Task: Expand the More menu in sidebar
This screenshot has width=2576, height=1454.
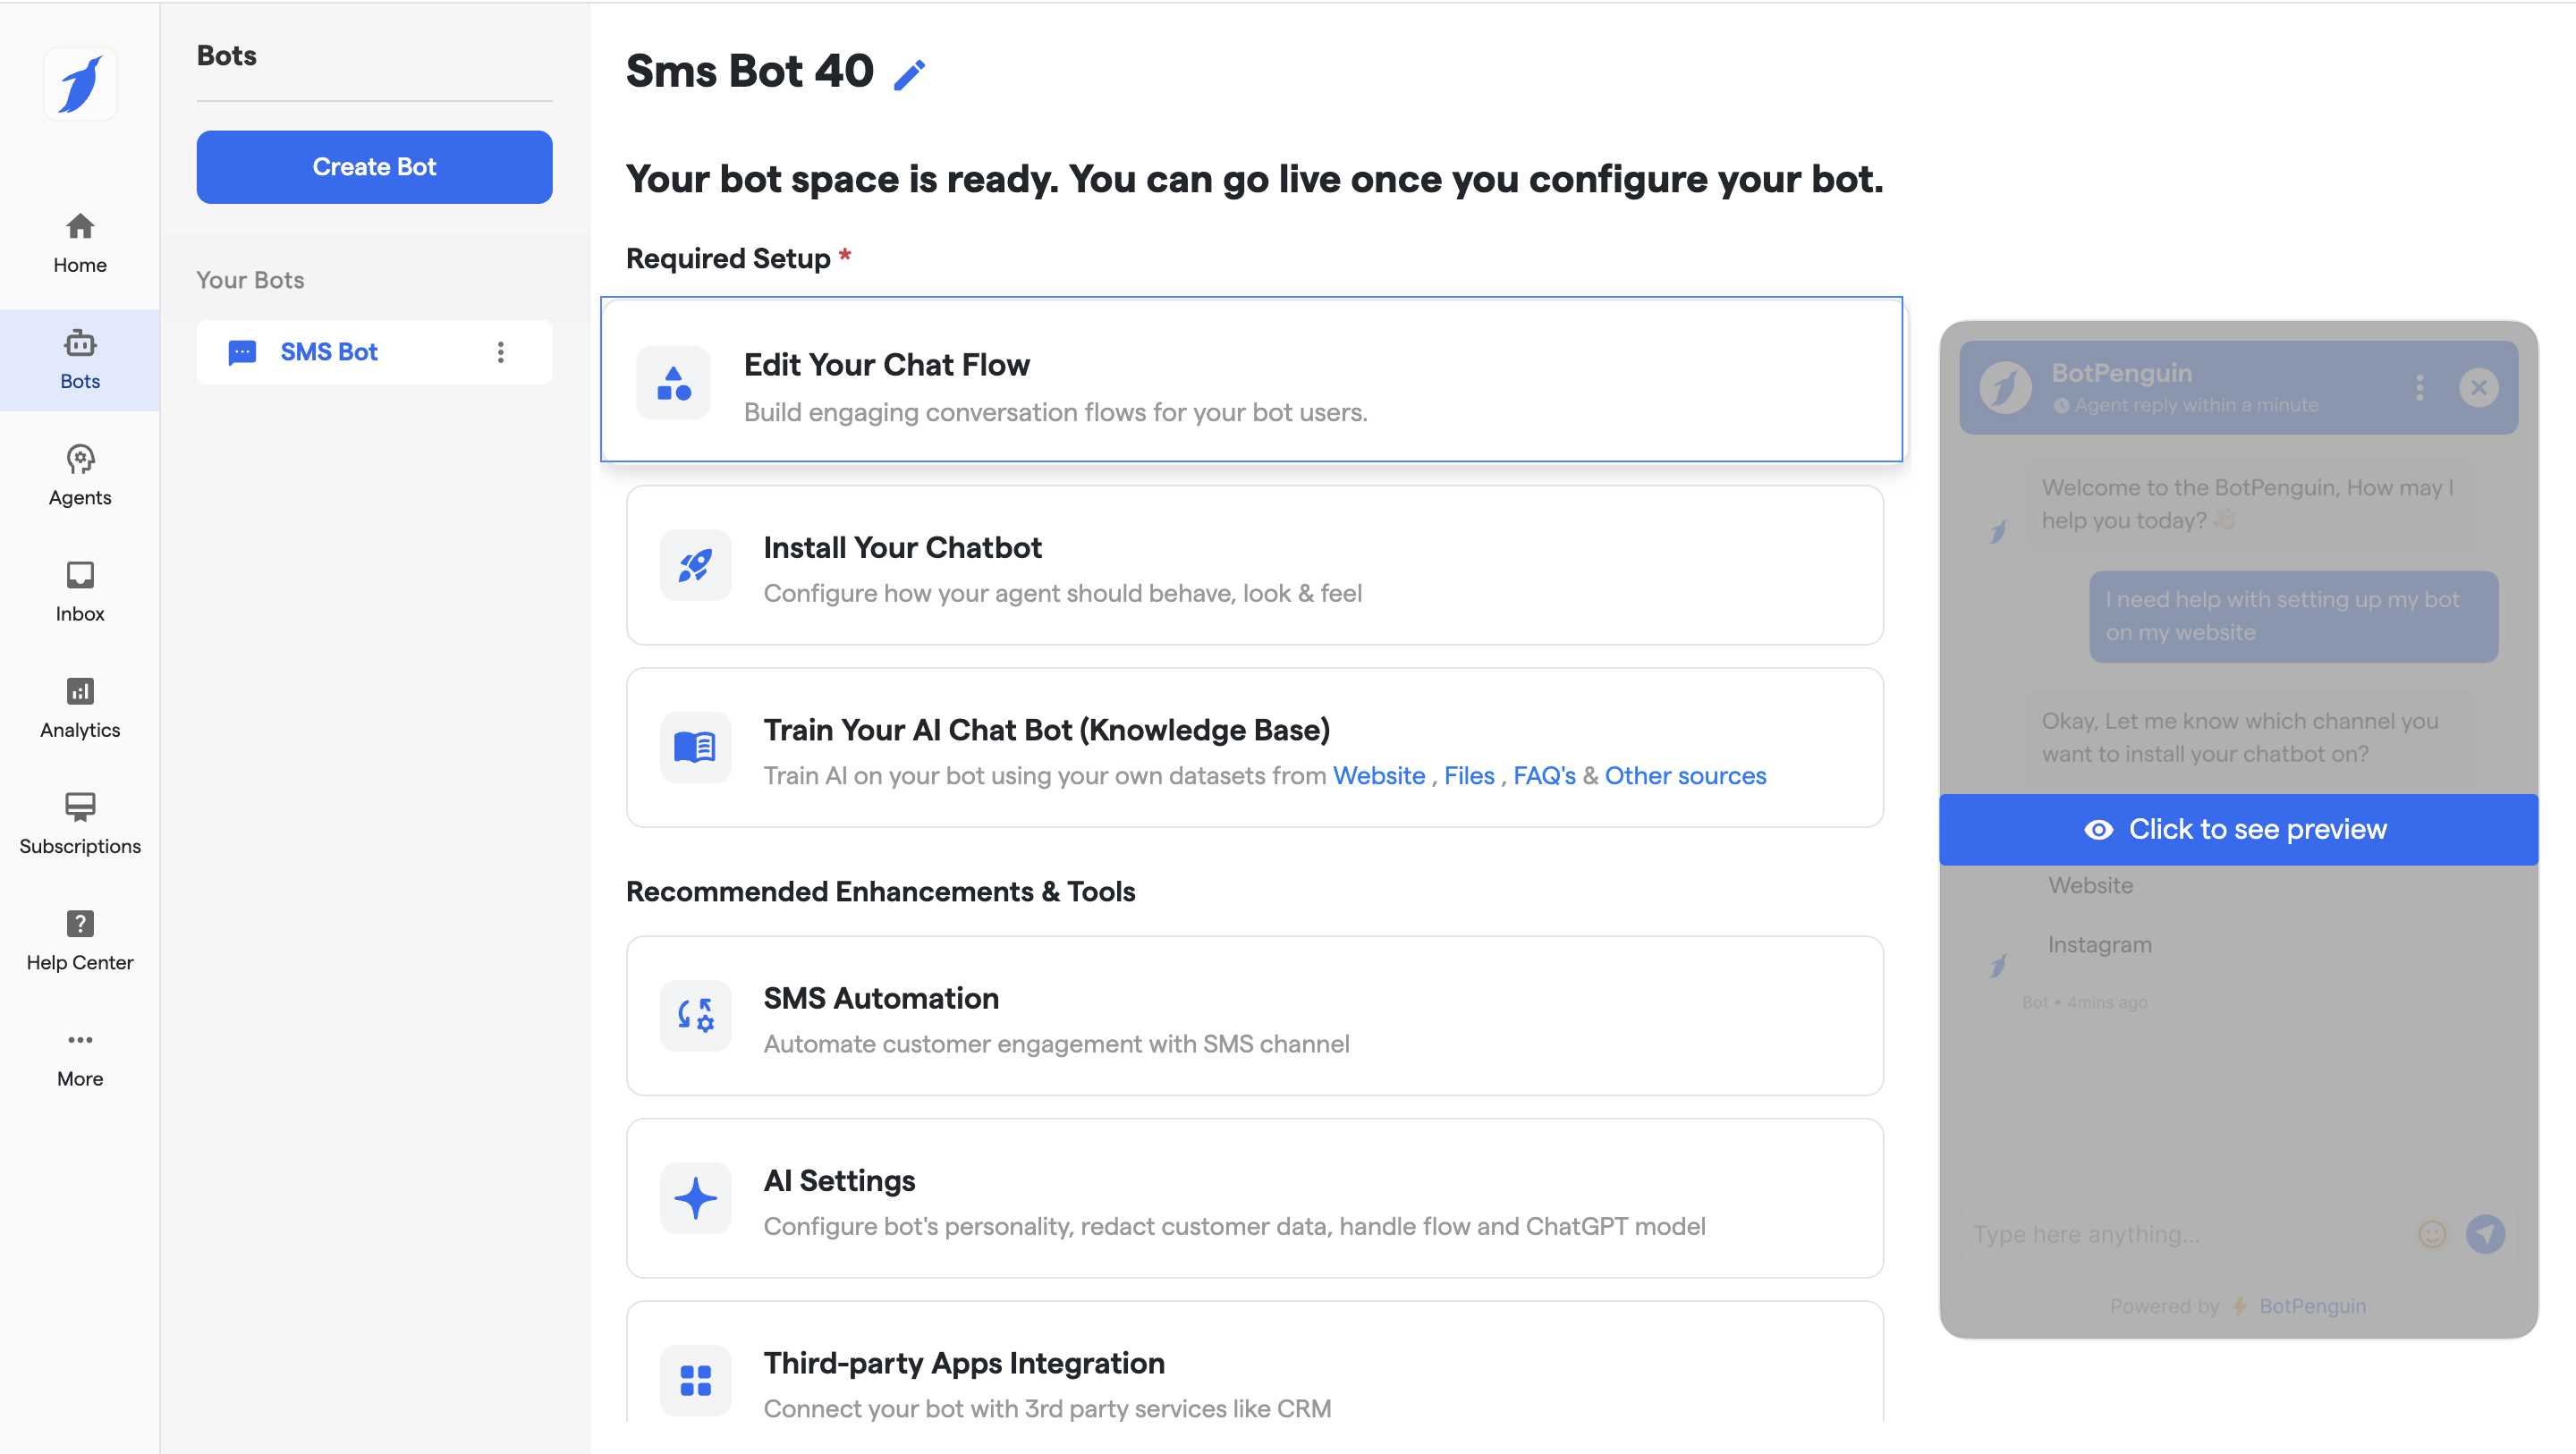Action: pyautogui.click(x=80, y=1056)
